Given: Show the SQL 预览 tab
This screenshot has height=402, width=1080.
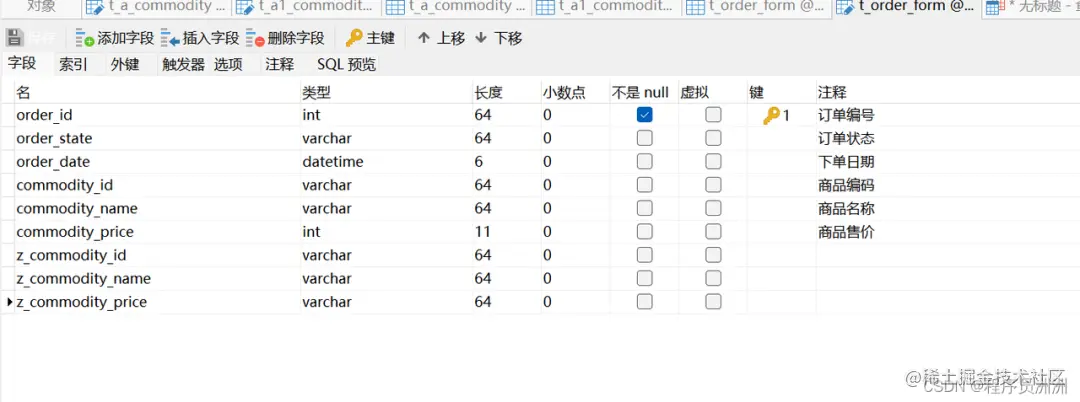Looking at the screenshot, I should [x=346, y=65].
